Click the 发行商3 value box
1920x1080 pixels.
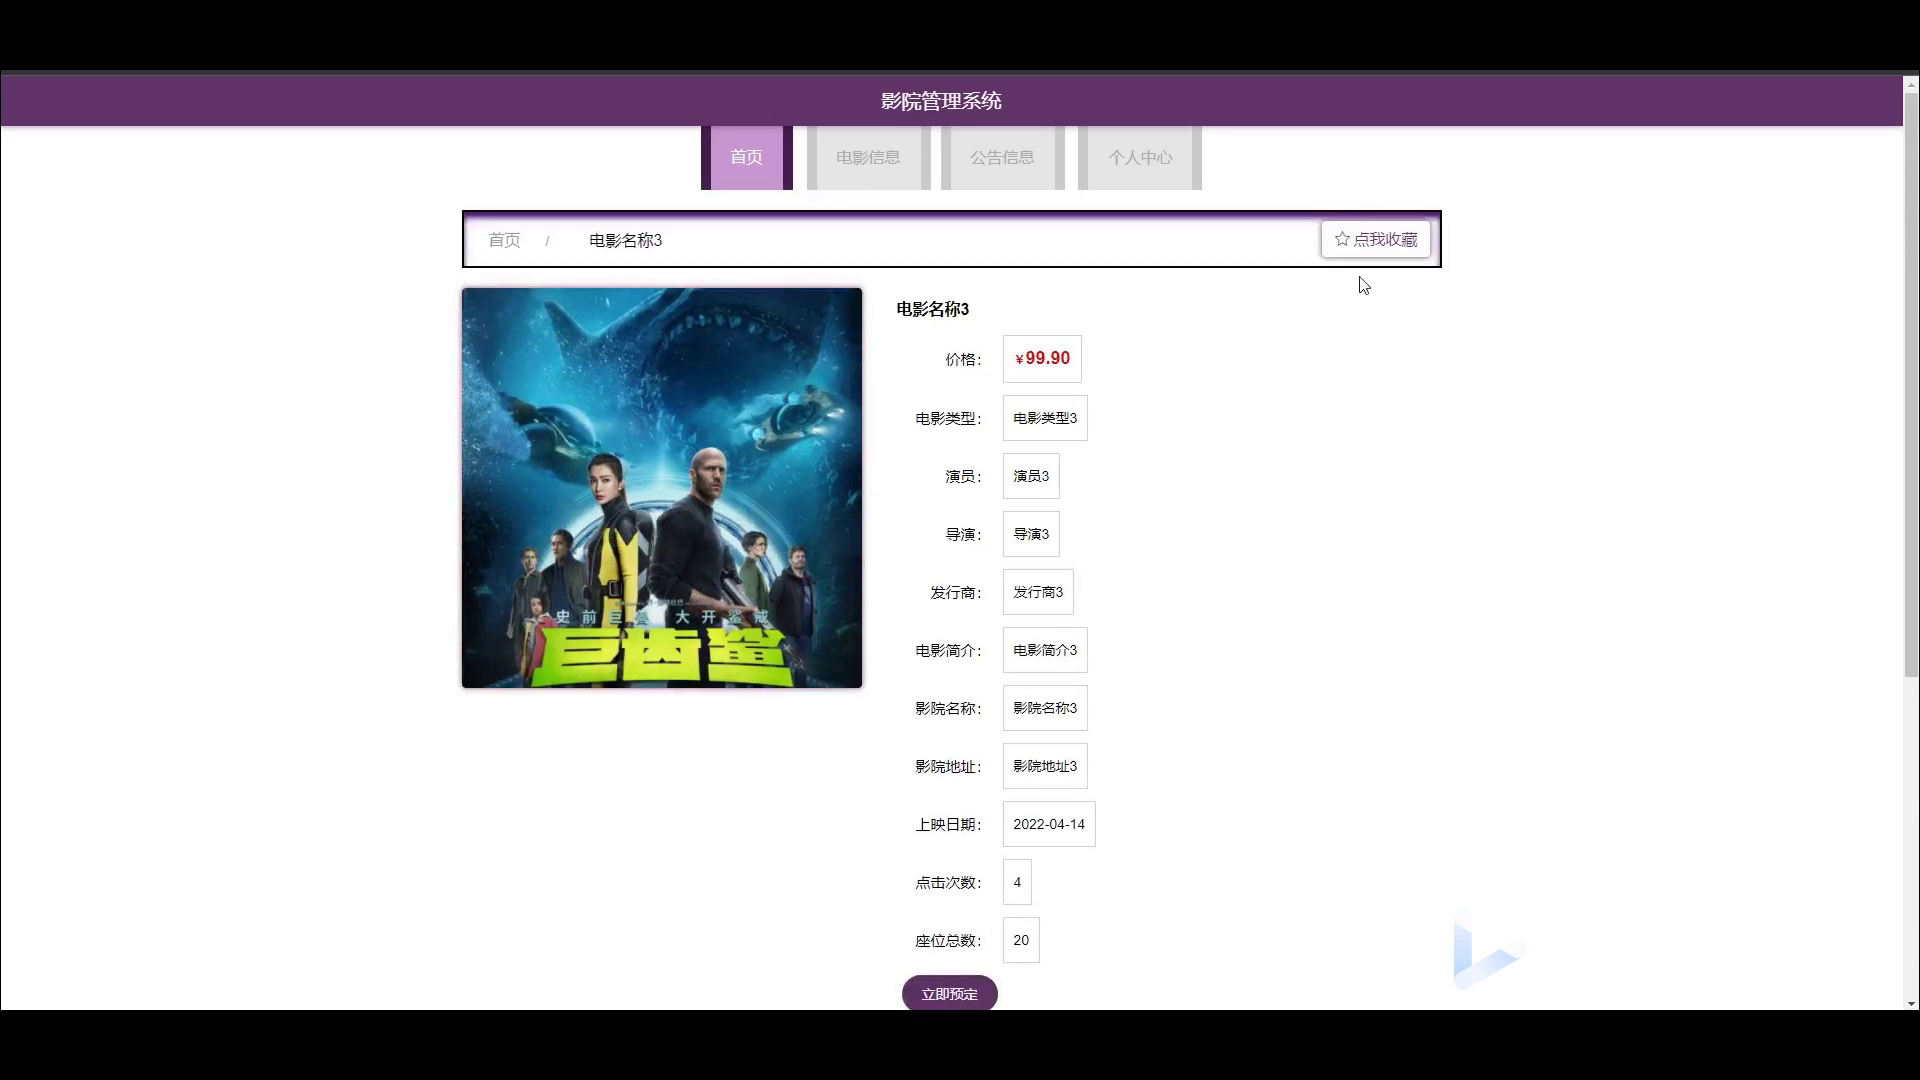pyautogui.click(x=1038, y=592)
